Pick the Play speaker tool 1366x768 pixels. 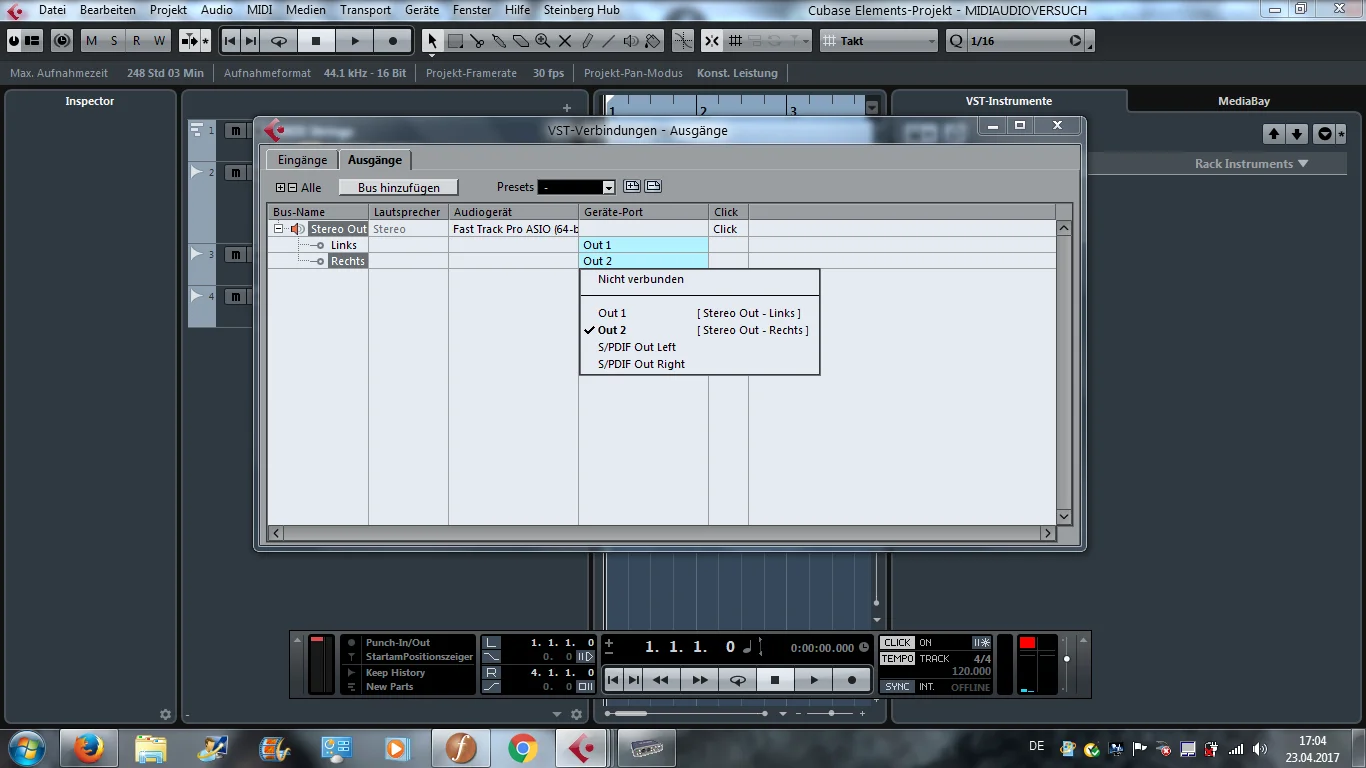pyautogui.click(x=631, y=41)
